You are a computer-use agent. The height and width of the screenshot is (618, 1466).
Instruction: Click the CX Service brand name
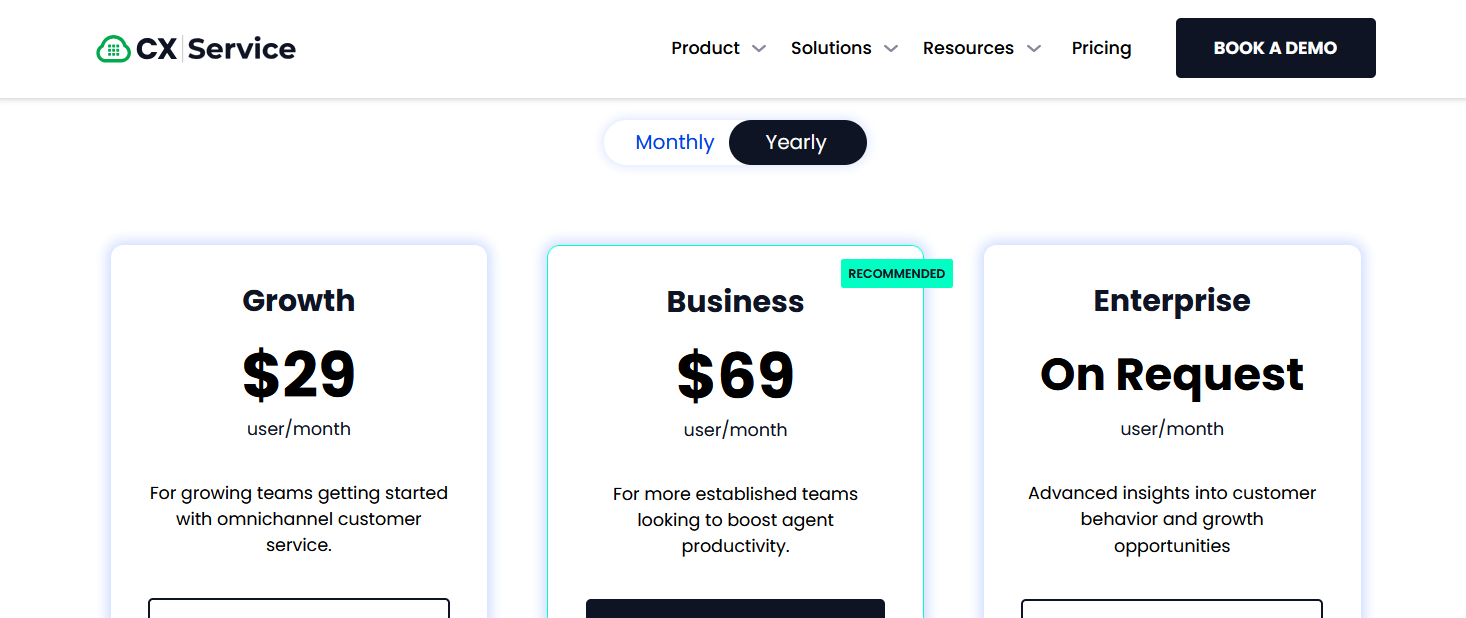coord(216,48)
